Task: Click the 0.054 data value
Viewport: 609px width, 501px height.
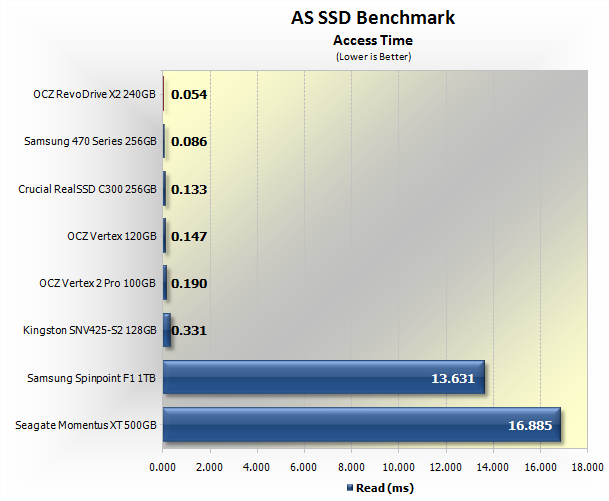Action: point(189,94)
